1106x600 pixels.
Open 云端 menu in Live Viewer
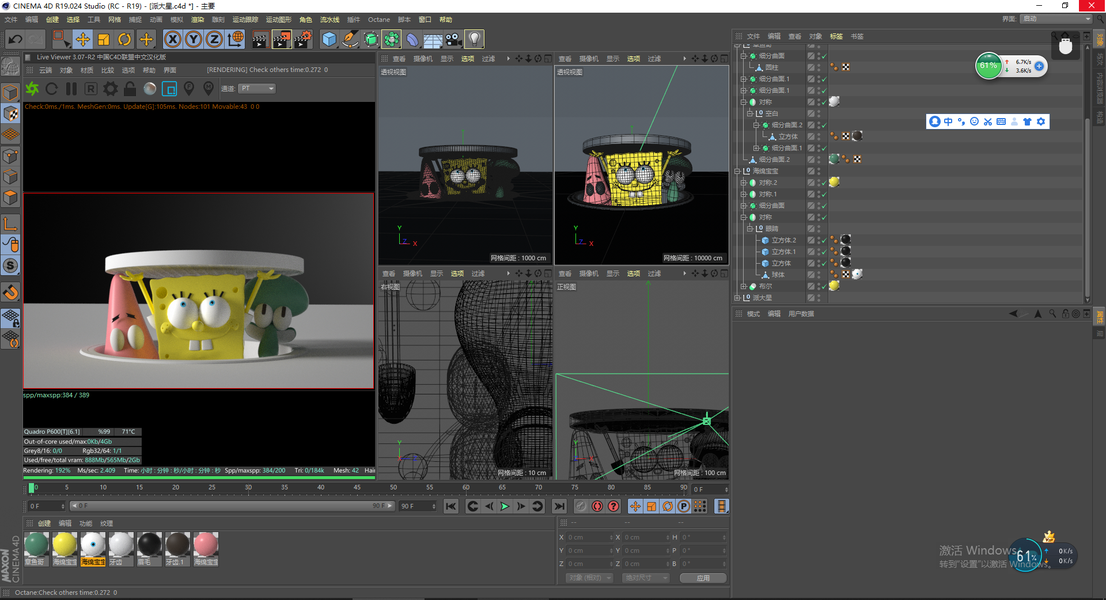(x=46, y=71)
